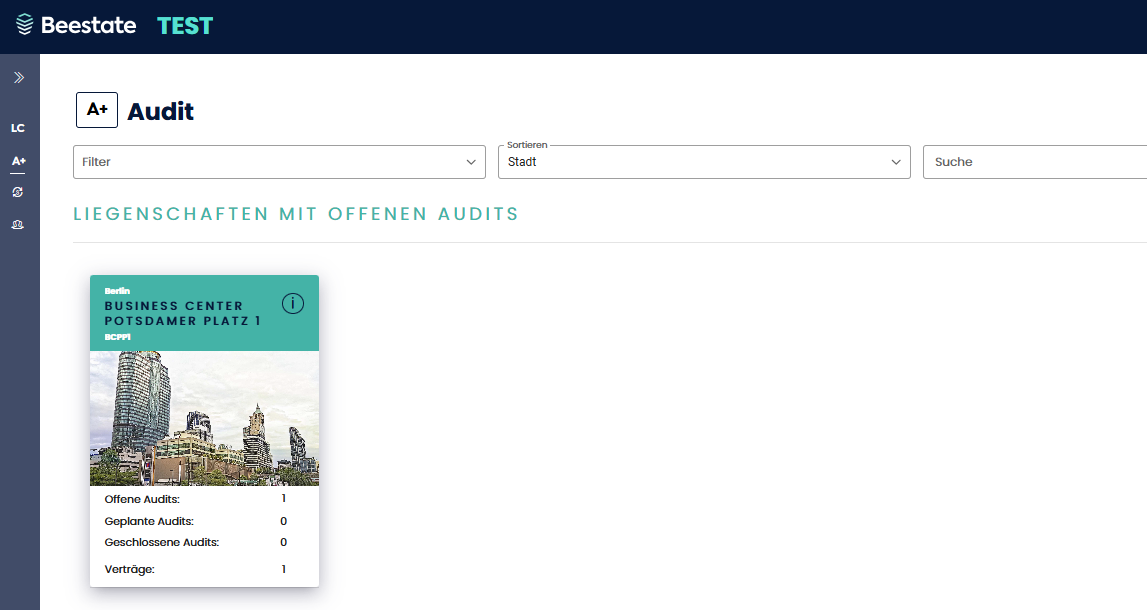
Task: Click the chevron arrow of the Sortieren box
Action: point(896,162)
